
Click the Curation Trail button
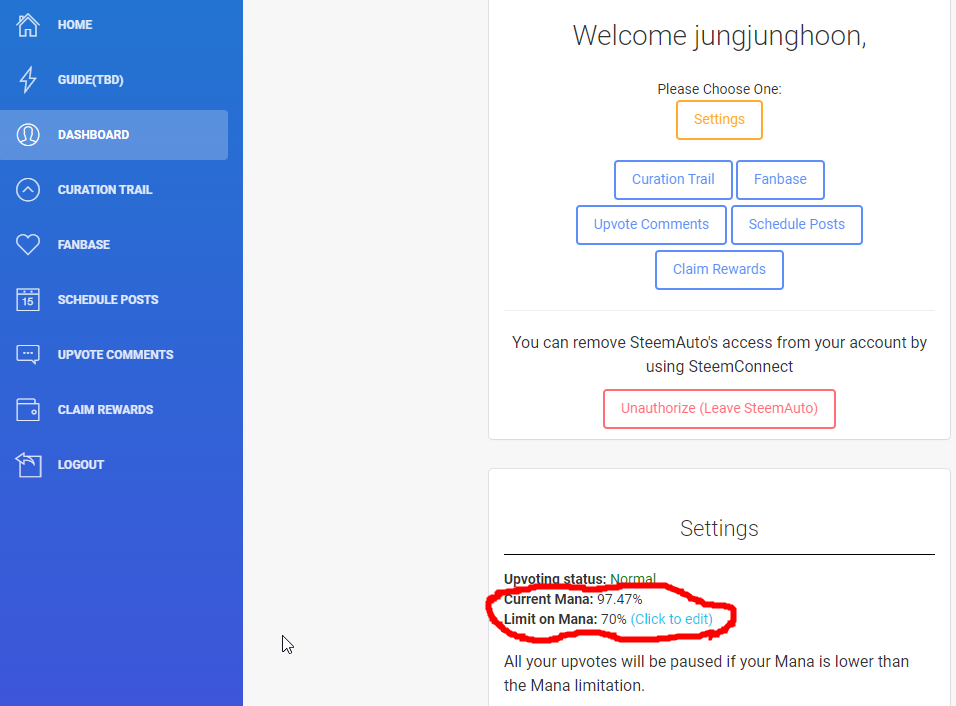tap(673, 179)
